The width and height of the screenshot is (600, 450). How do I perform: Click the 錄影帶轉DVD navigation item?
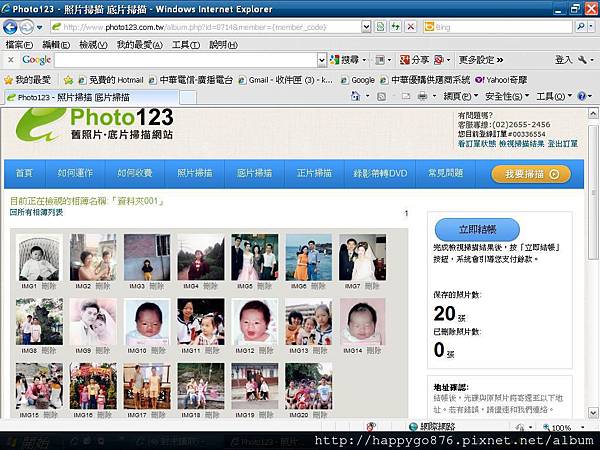tap(380, 173)
